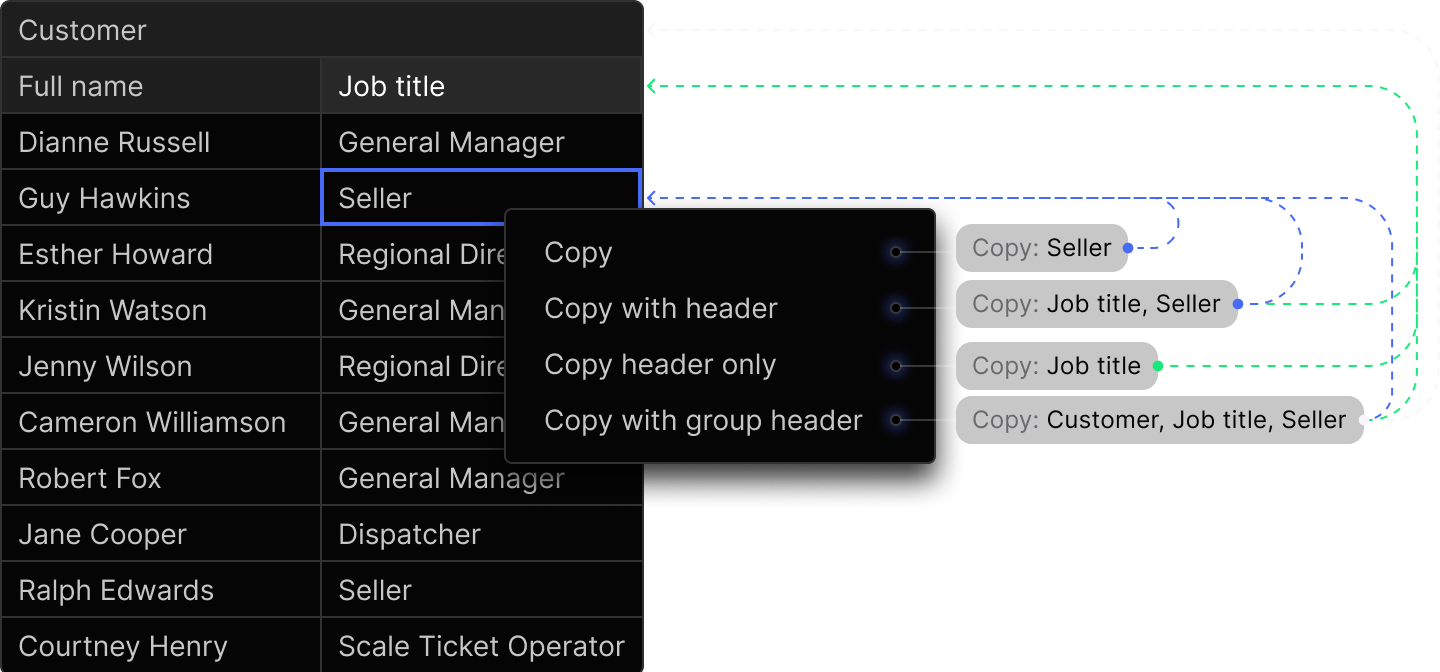Select the highlighted Seller cell
This screenshot has width=1440, height=672.
pyautogui.click(x=480, y=197)
